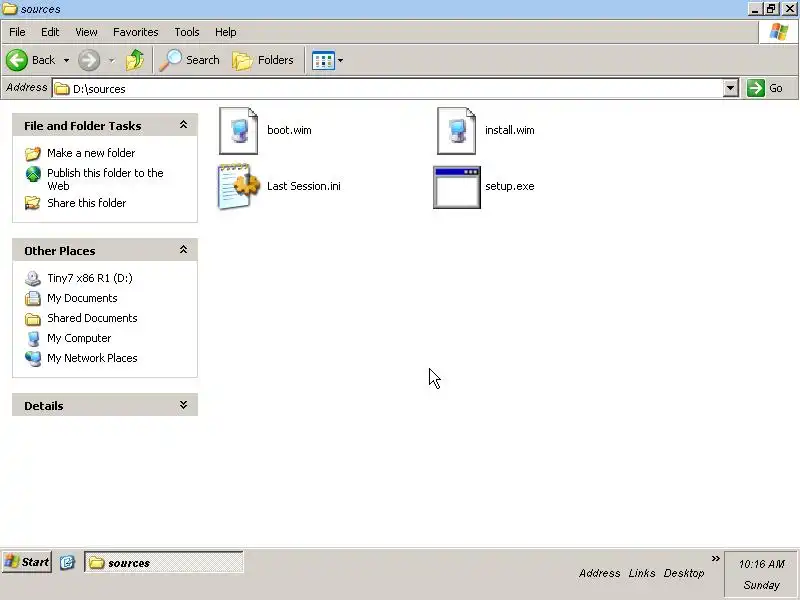800x600 pixels.
Task: Click the My Documents folder icon
Action: tap(33, 298)
